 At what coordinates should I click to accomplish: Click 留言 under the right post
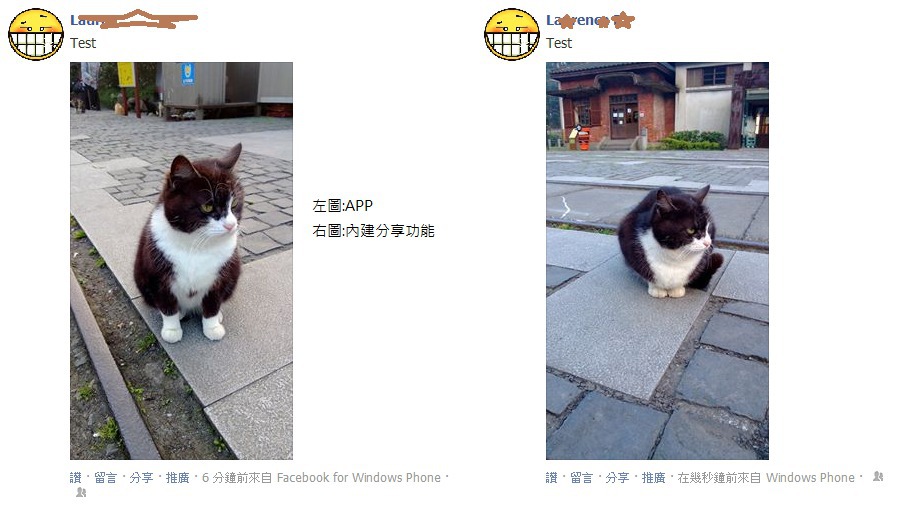(581, 478)
